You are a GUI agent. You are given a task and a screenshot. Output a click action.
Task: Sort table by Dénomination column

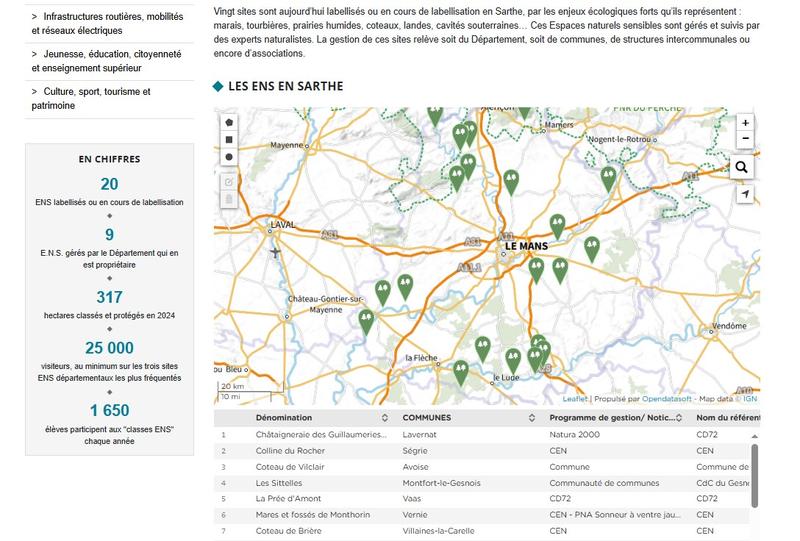click(x=385, y=418)
